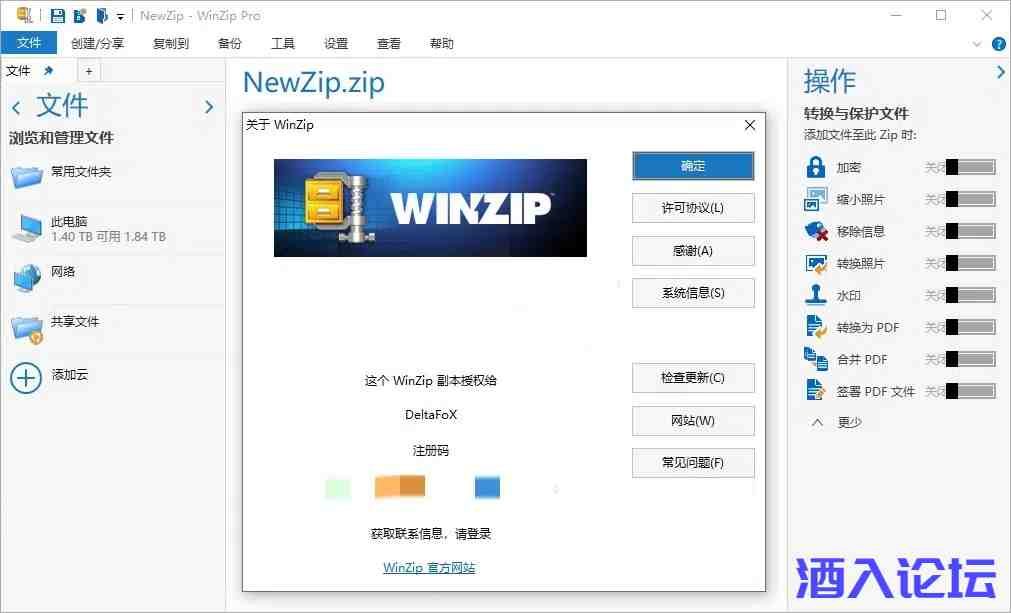Click the pin icon on 文件 pane tab
1011x613 pixels.
(x=48, y=70)
